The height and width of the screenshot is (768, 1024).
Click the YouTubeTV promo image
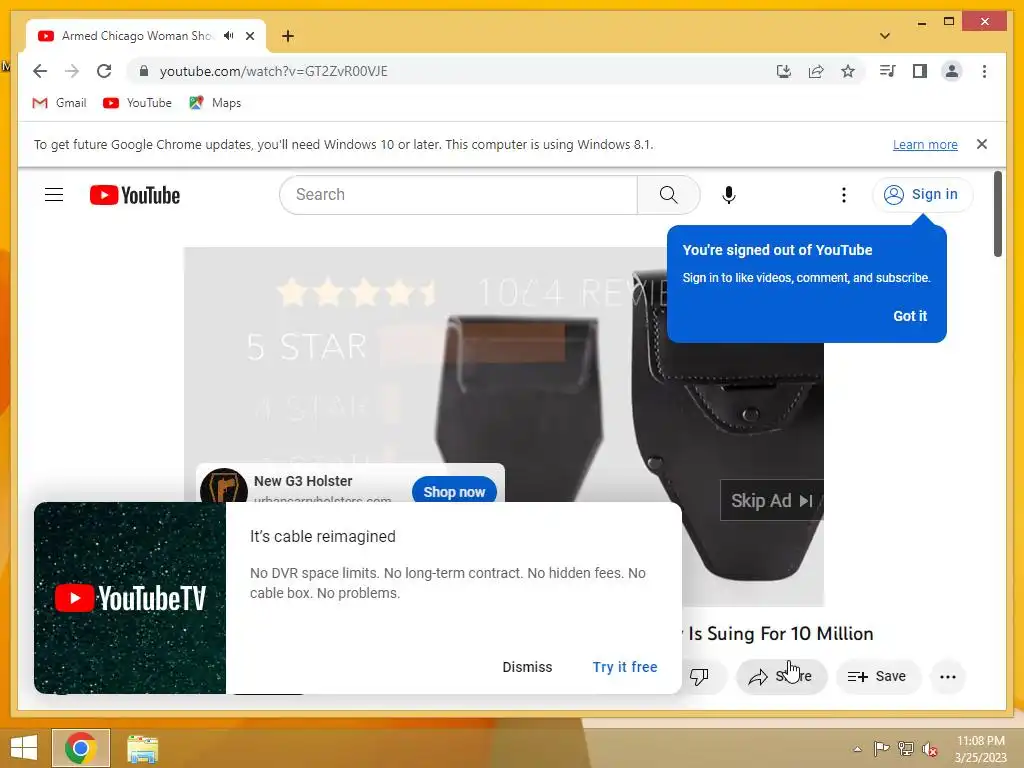click(x=130, y=598)
